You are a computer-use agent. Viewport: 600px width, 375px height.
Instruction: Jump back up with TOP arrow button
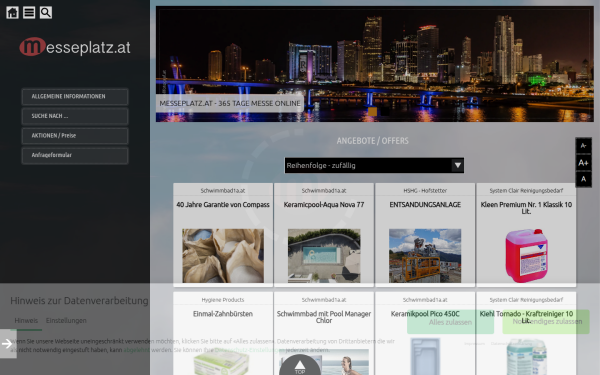click(x=300, y=365)
